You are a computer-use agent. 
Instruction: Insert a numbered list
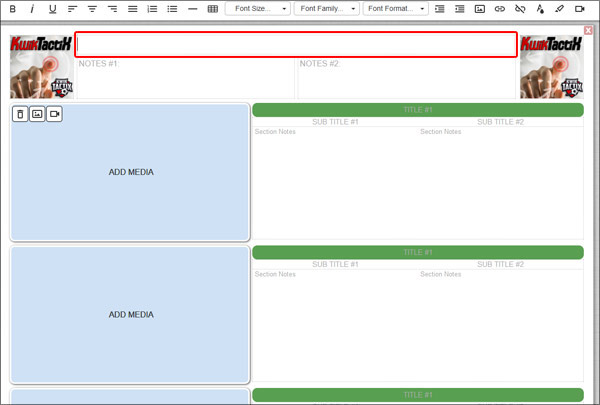(152, 9)
